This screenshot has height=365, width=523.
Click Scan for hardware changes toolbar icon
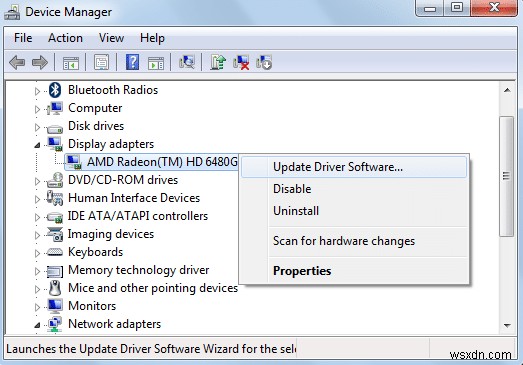[x=187, y=62]
